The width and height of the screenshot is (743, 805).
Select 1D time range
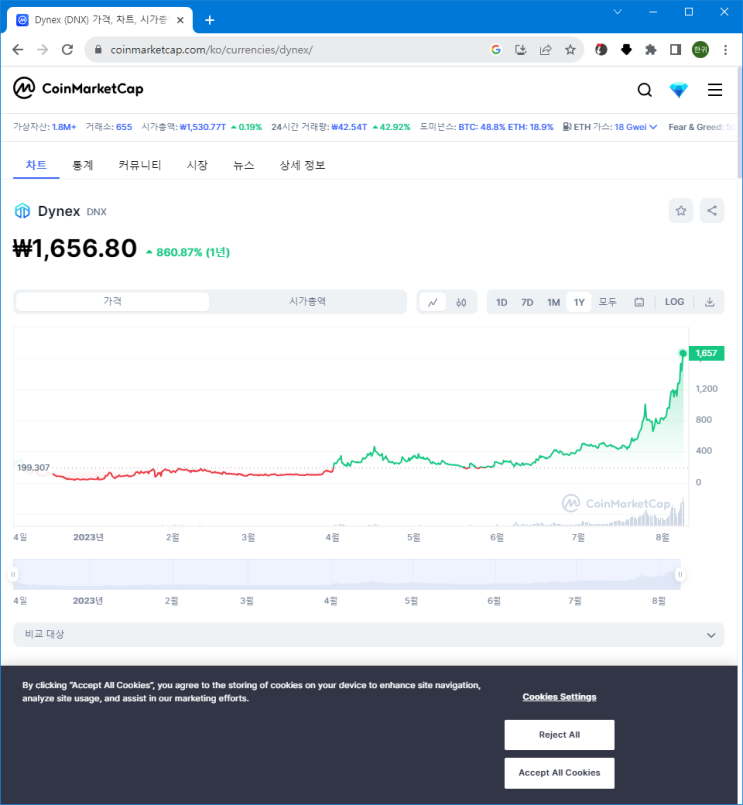(502, 302)
